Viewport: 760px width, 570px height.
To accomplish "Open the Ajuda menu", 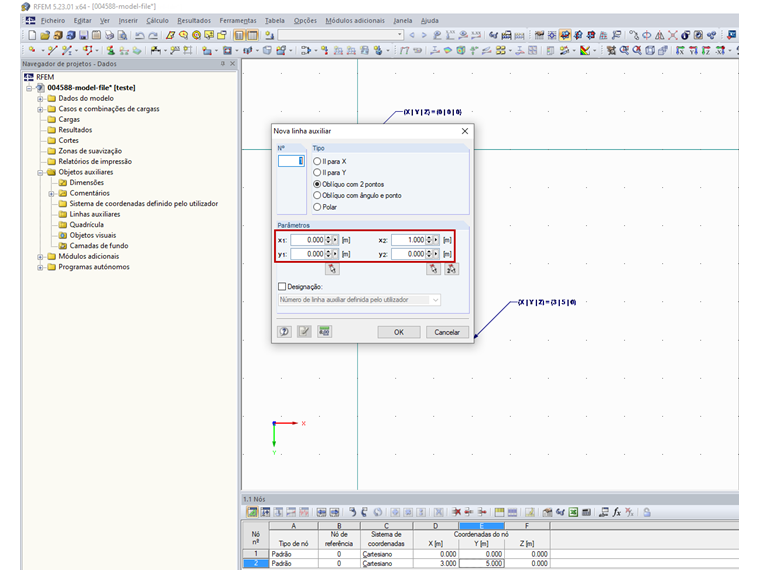I will click(x=429, y=20).
